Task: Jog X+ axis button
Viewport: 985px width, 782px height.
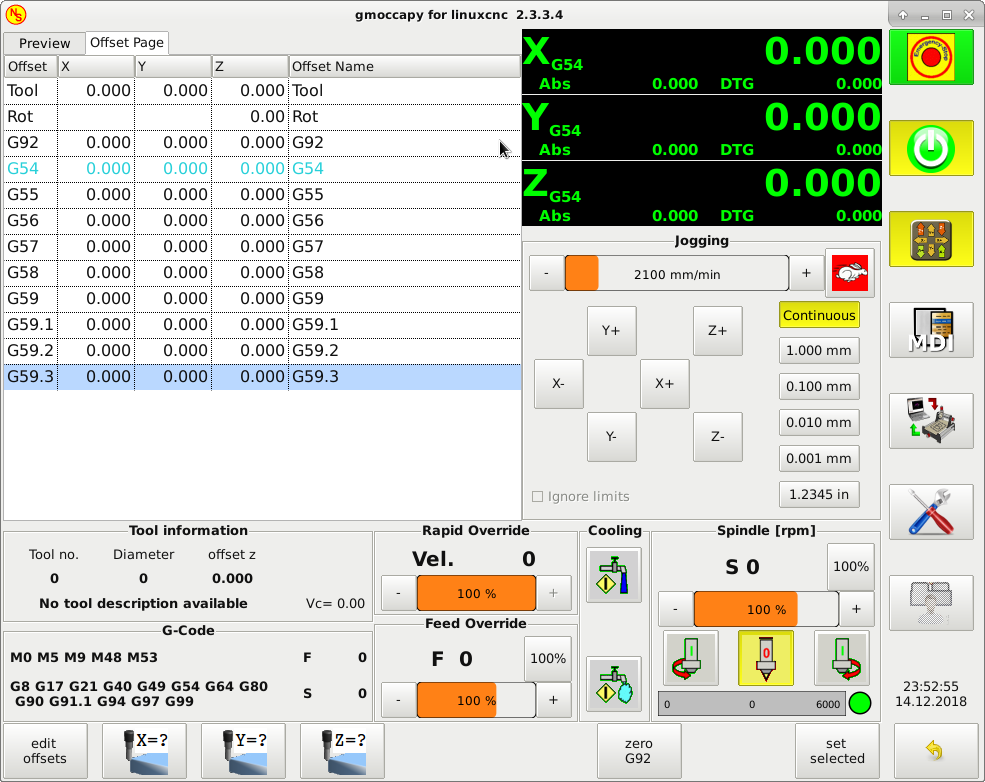Action: (665, 384)
